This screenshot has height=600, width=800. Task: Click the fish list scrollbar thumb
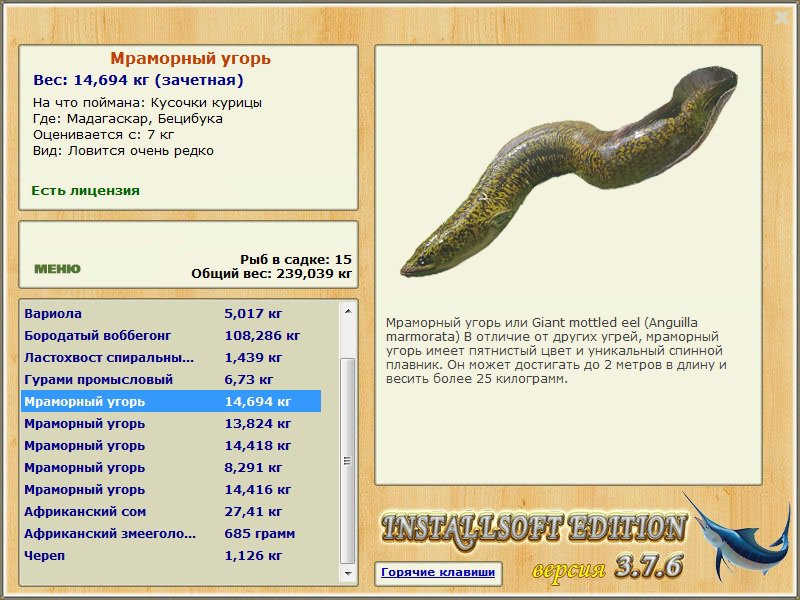(348, 461)
